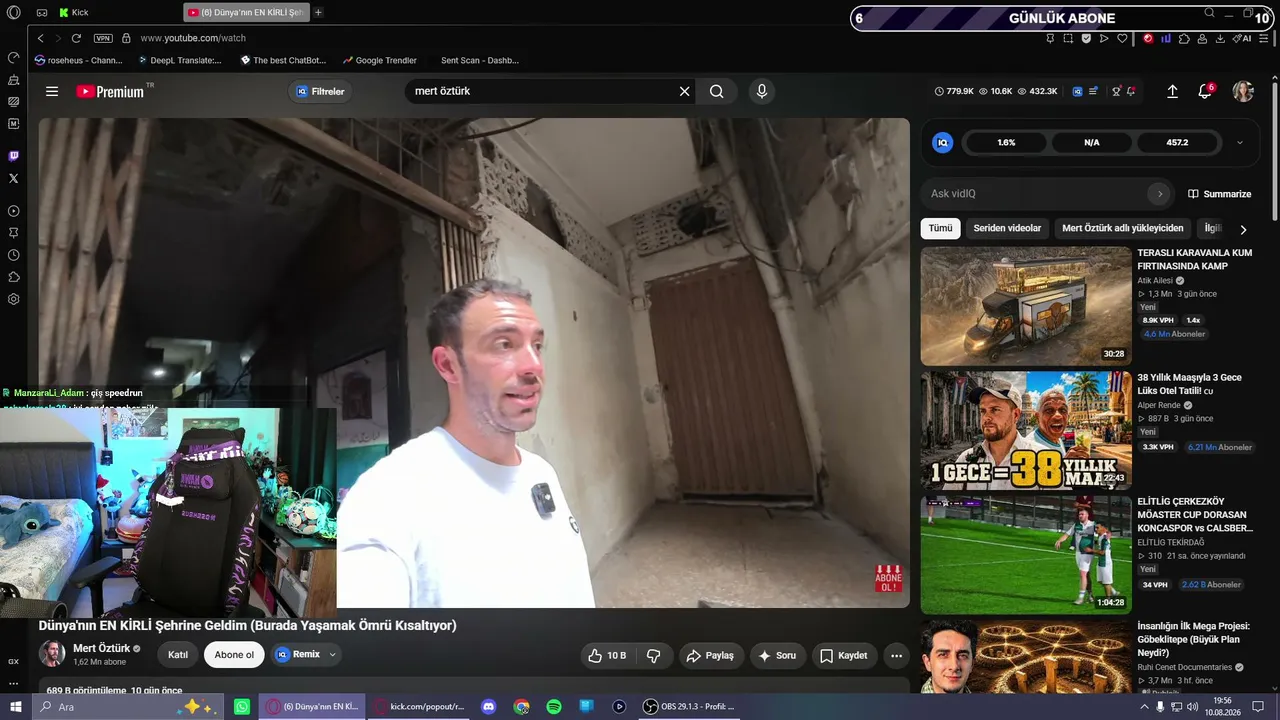Open the vidIQ trophy icon in header
The height and width of the screenshot is (720, 1280).
[1116, 91]
